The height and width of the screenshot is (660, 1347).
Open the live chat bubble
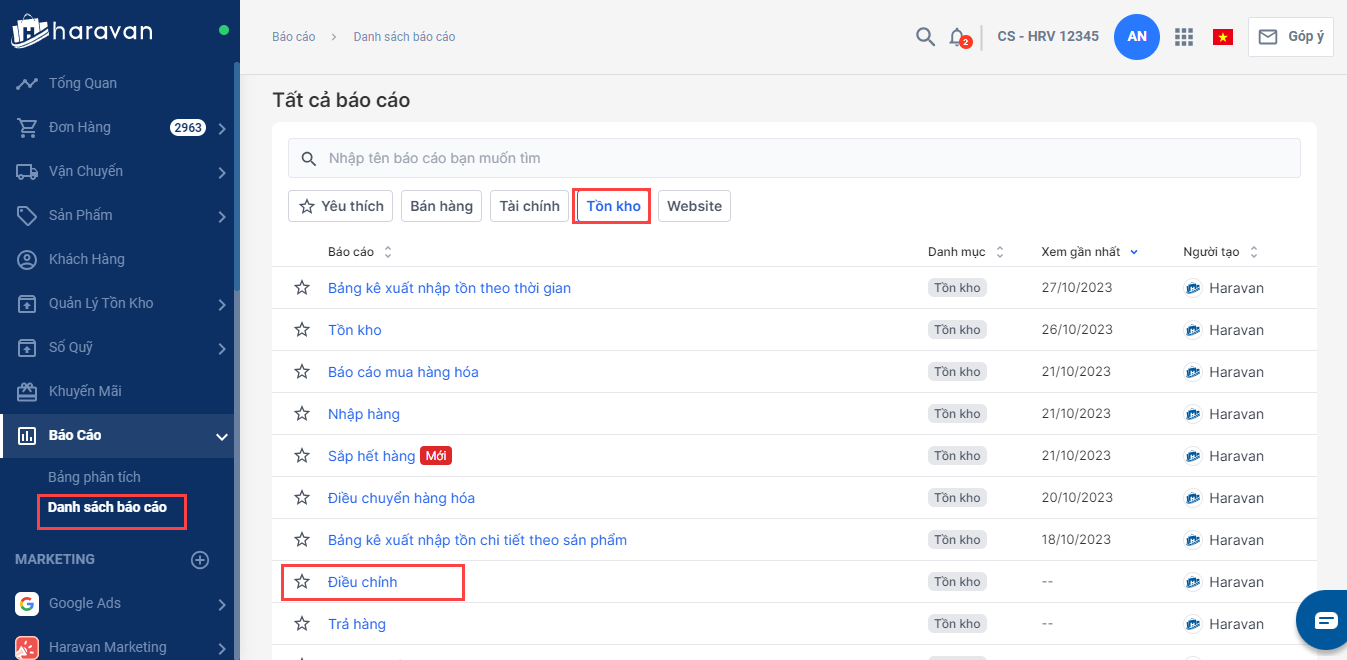click(x=1325, y=620)
